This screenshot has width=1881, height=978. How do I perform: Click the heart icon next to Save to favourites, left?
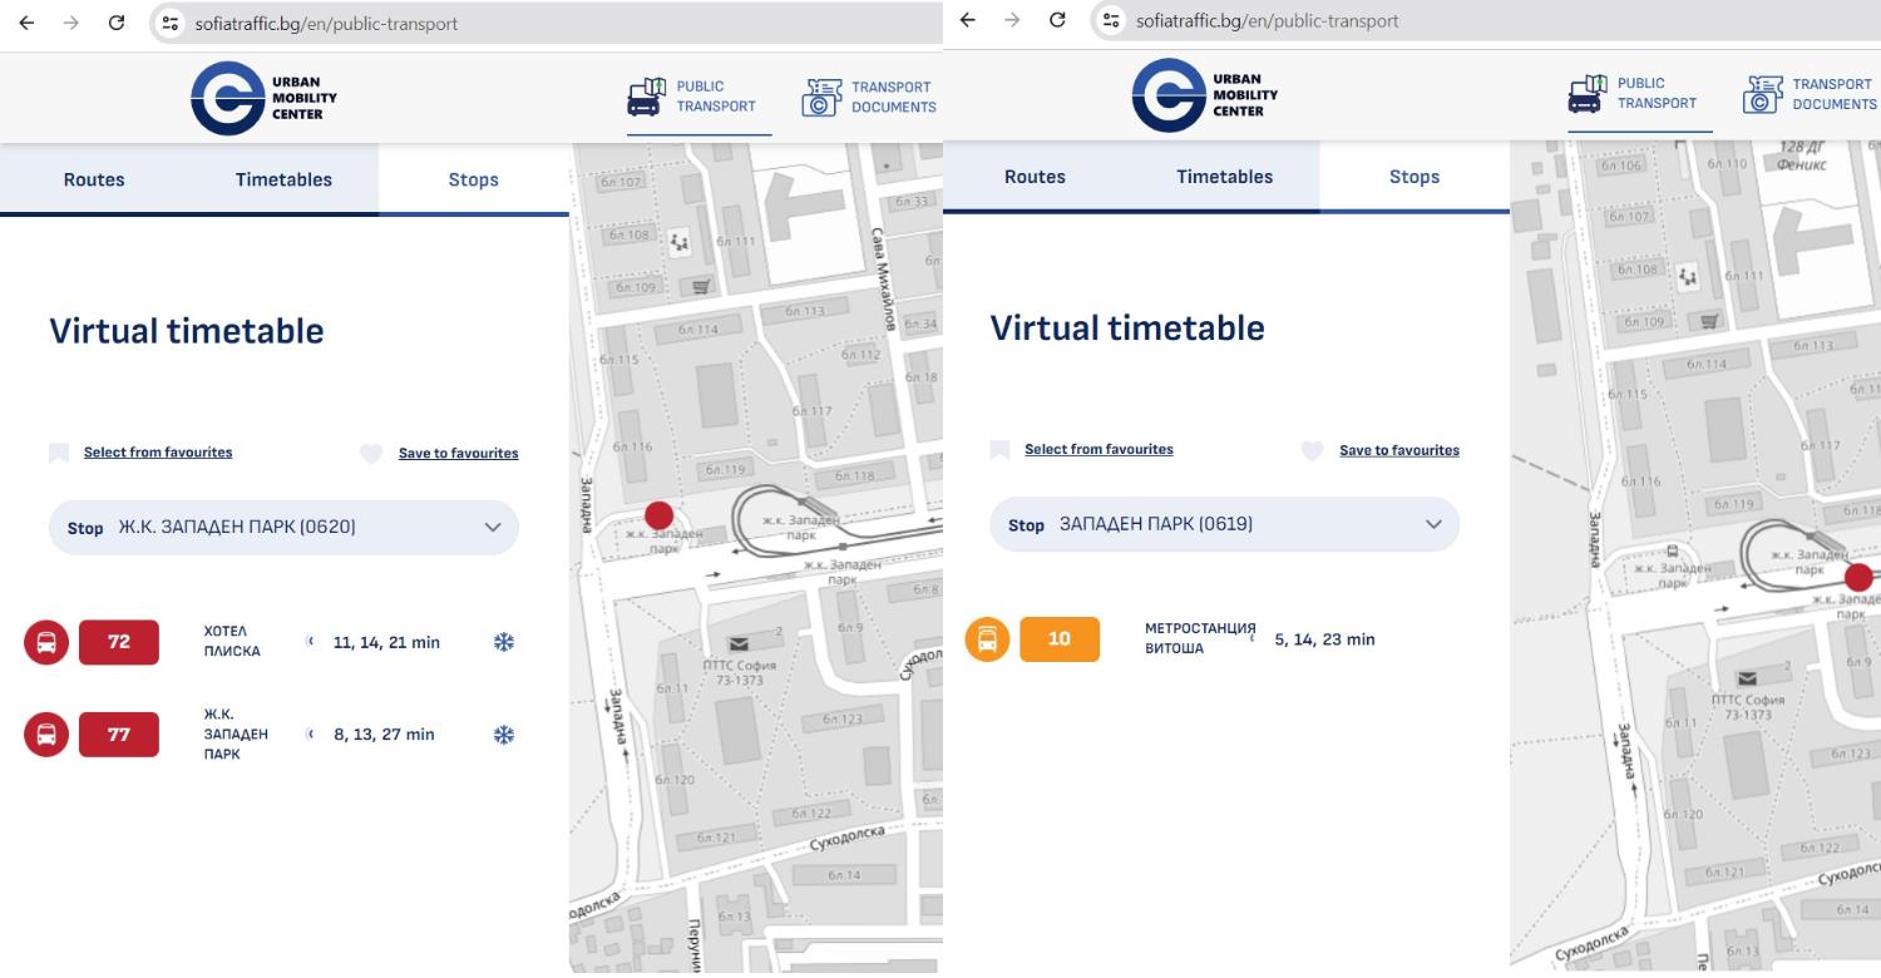tap(371, 453)
